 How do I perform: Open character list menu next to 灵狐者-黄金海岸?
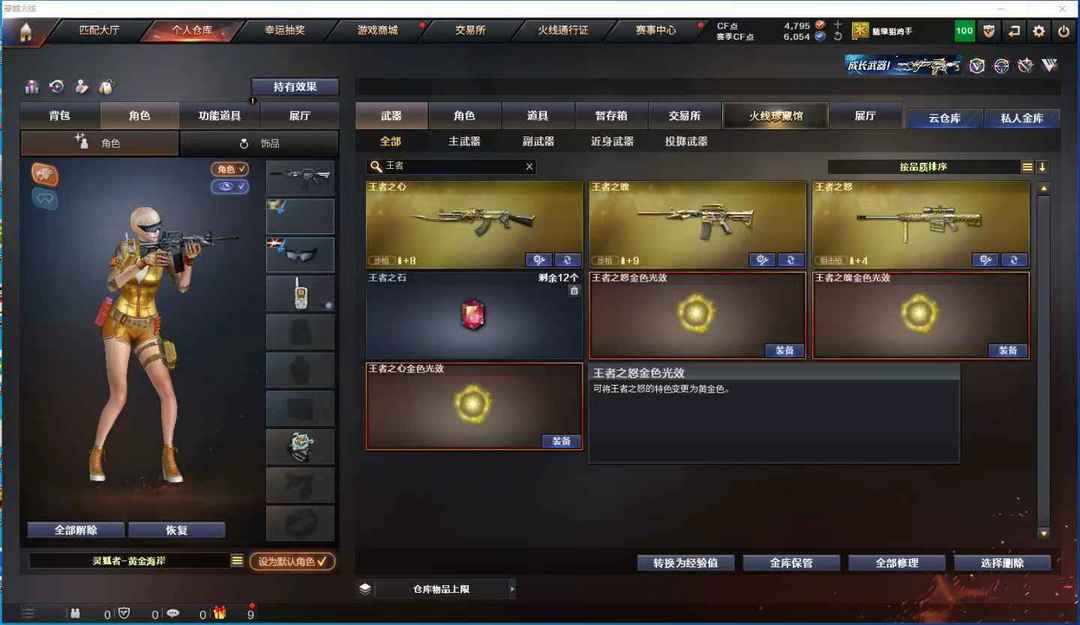[x=237, y=561]
